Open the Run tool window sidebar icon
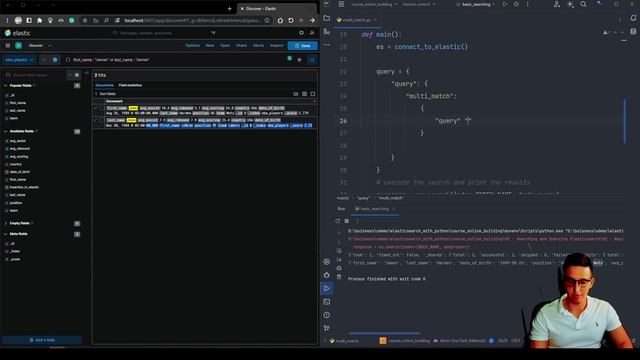The width and height of the screenshot is (640, 360). tap(327, 289)
